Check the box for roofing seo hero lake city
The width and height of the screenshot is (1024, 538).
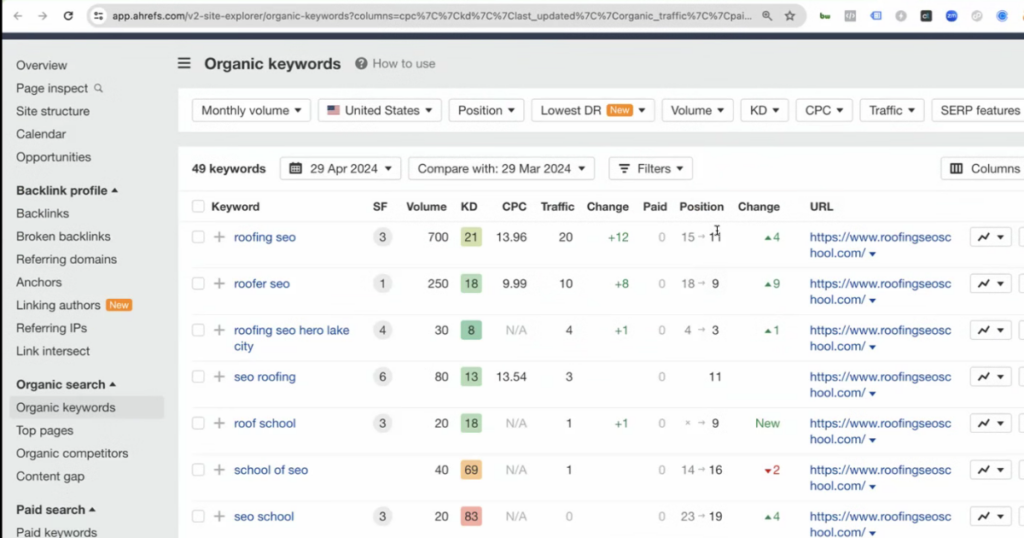(x=198, y=330)
